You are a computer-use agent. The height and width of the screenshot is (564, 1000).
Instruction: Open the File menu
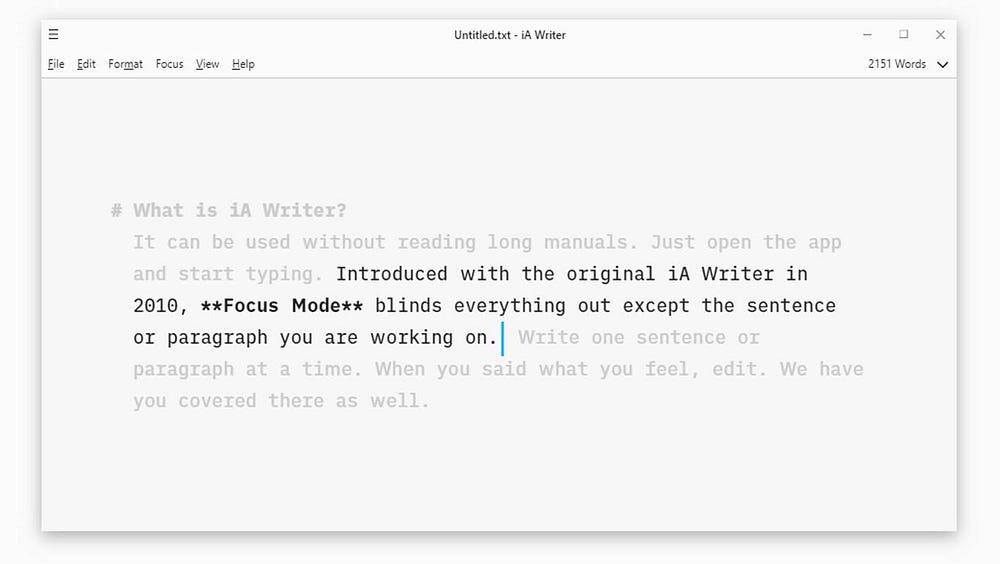point(56,64)
